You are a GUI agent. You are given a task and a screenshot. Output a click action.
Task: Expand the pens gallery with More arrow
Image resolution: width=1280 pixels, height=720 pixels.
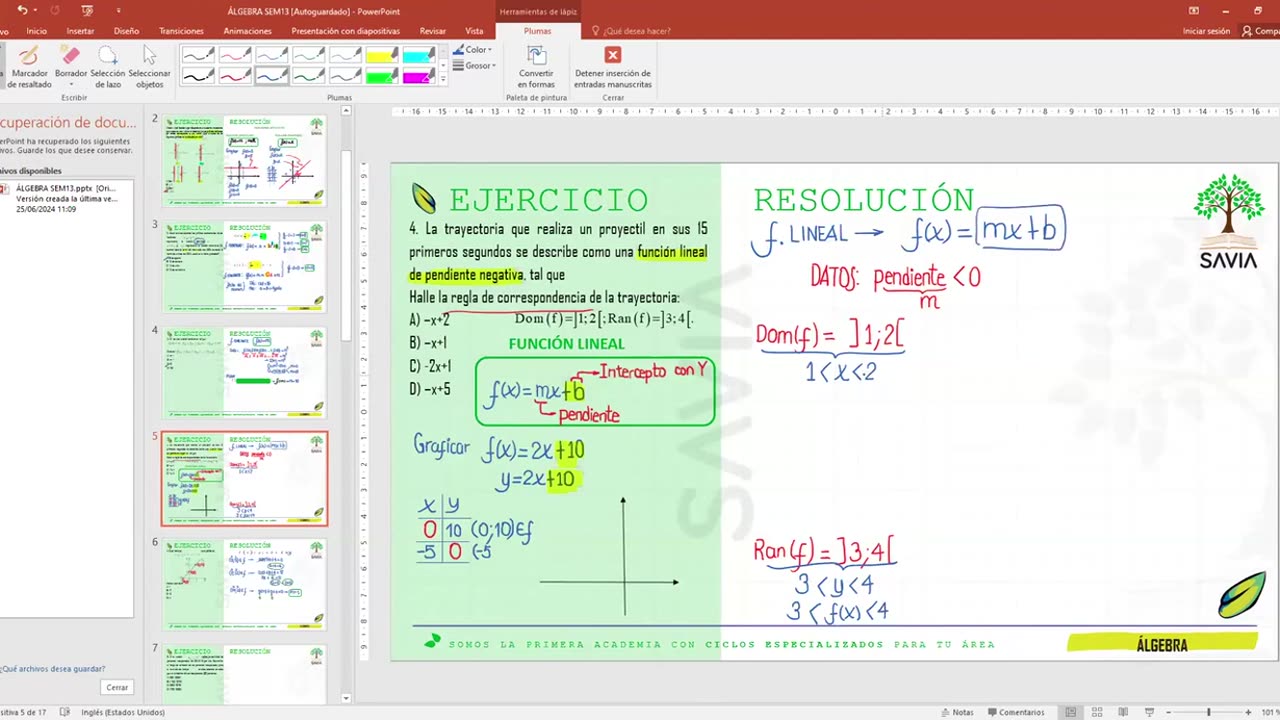tap(443, 80)
